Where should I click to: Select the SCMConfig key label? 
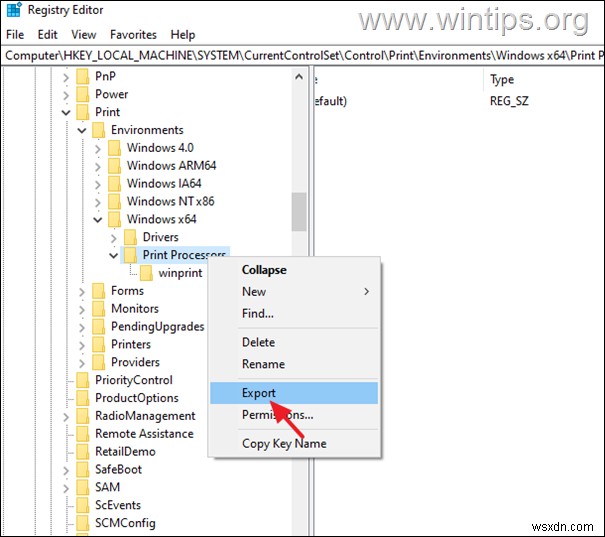(x=125, y=523)
